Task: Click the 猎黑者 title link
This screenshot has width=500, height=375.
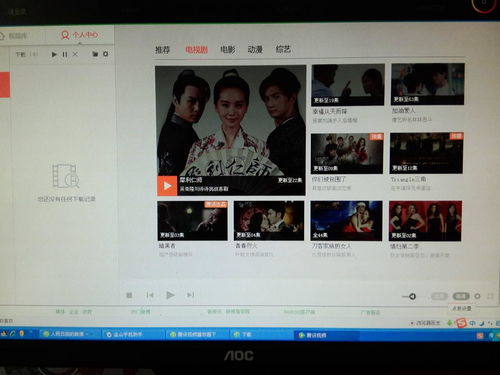Action: pyautogui.click(x=167, y=246)
